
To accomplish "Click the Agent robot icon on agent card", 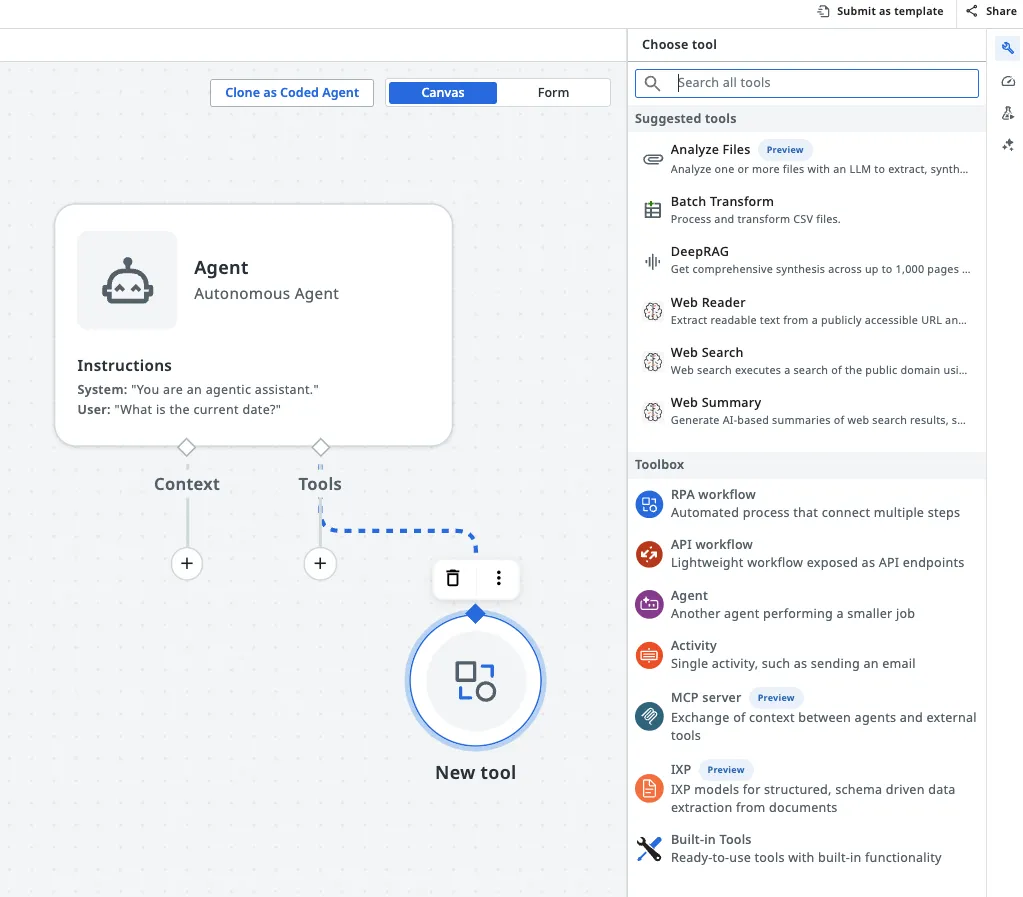I will pos(127,280).
